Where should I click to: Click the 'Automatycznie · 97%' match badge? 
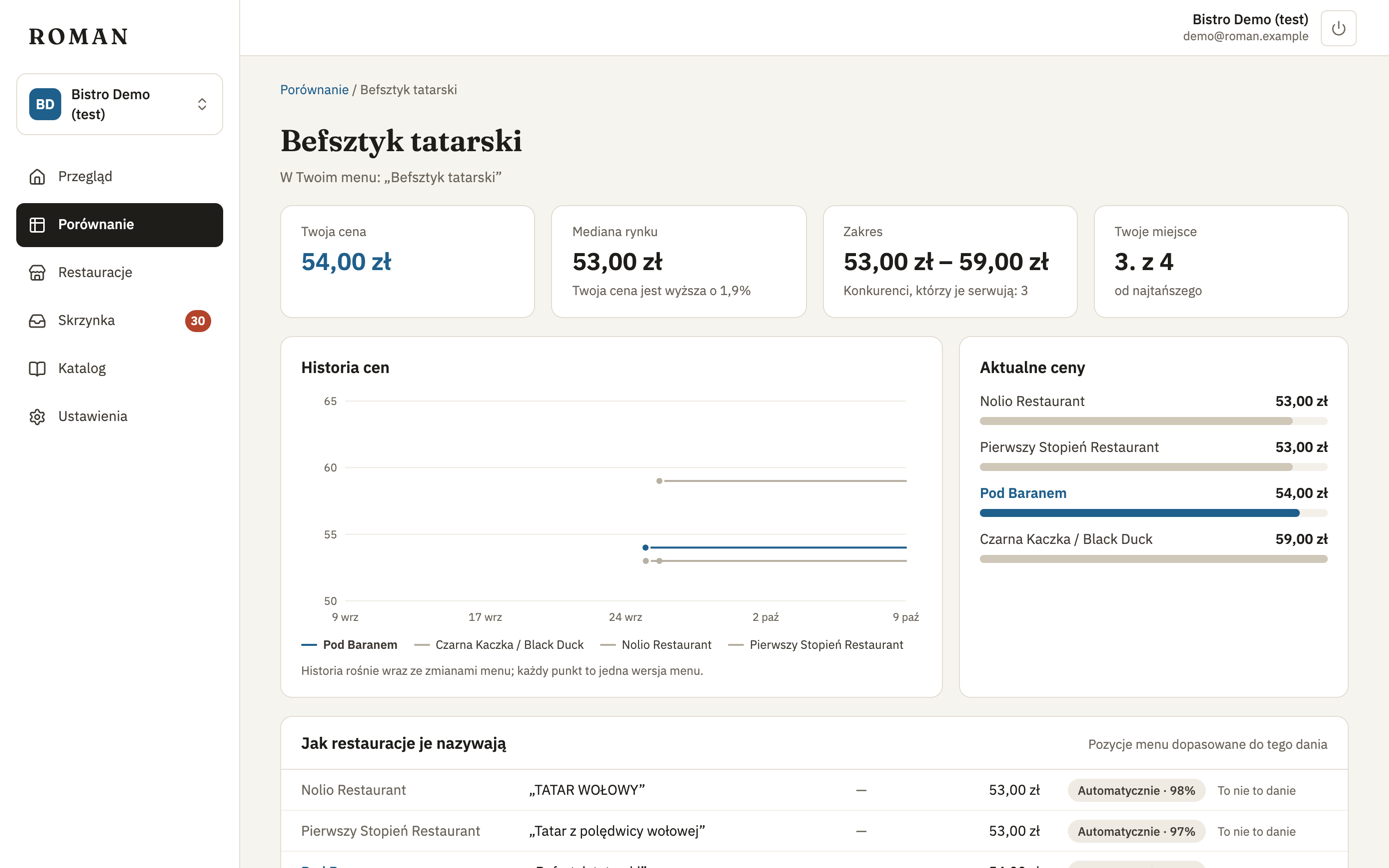(1137, 831)
